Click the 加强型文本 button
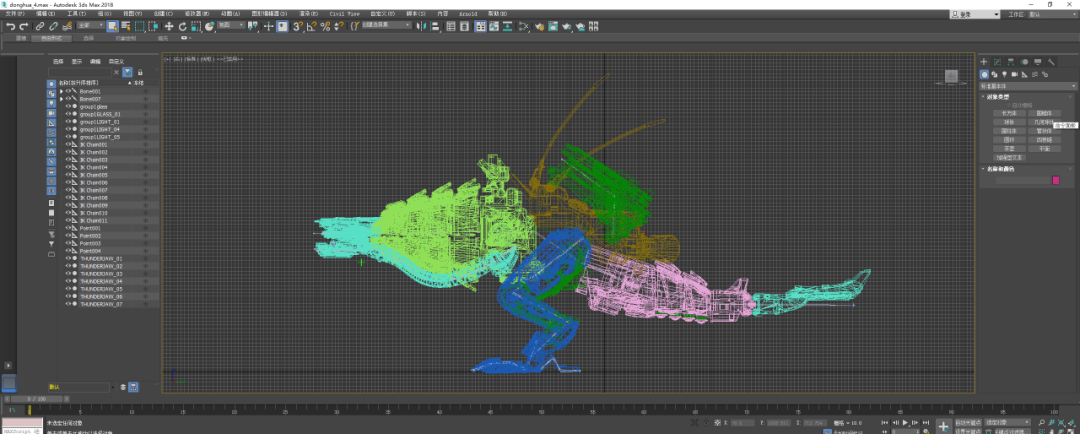 (x=1010, y=157)
